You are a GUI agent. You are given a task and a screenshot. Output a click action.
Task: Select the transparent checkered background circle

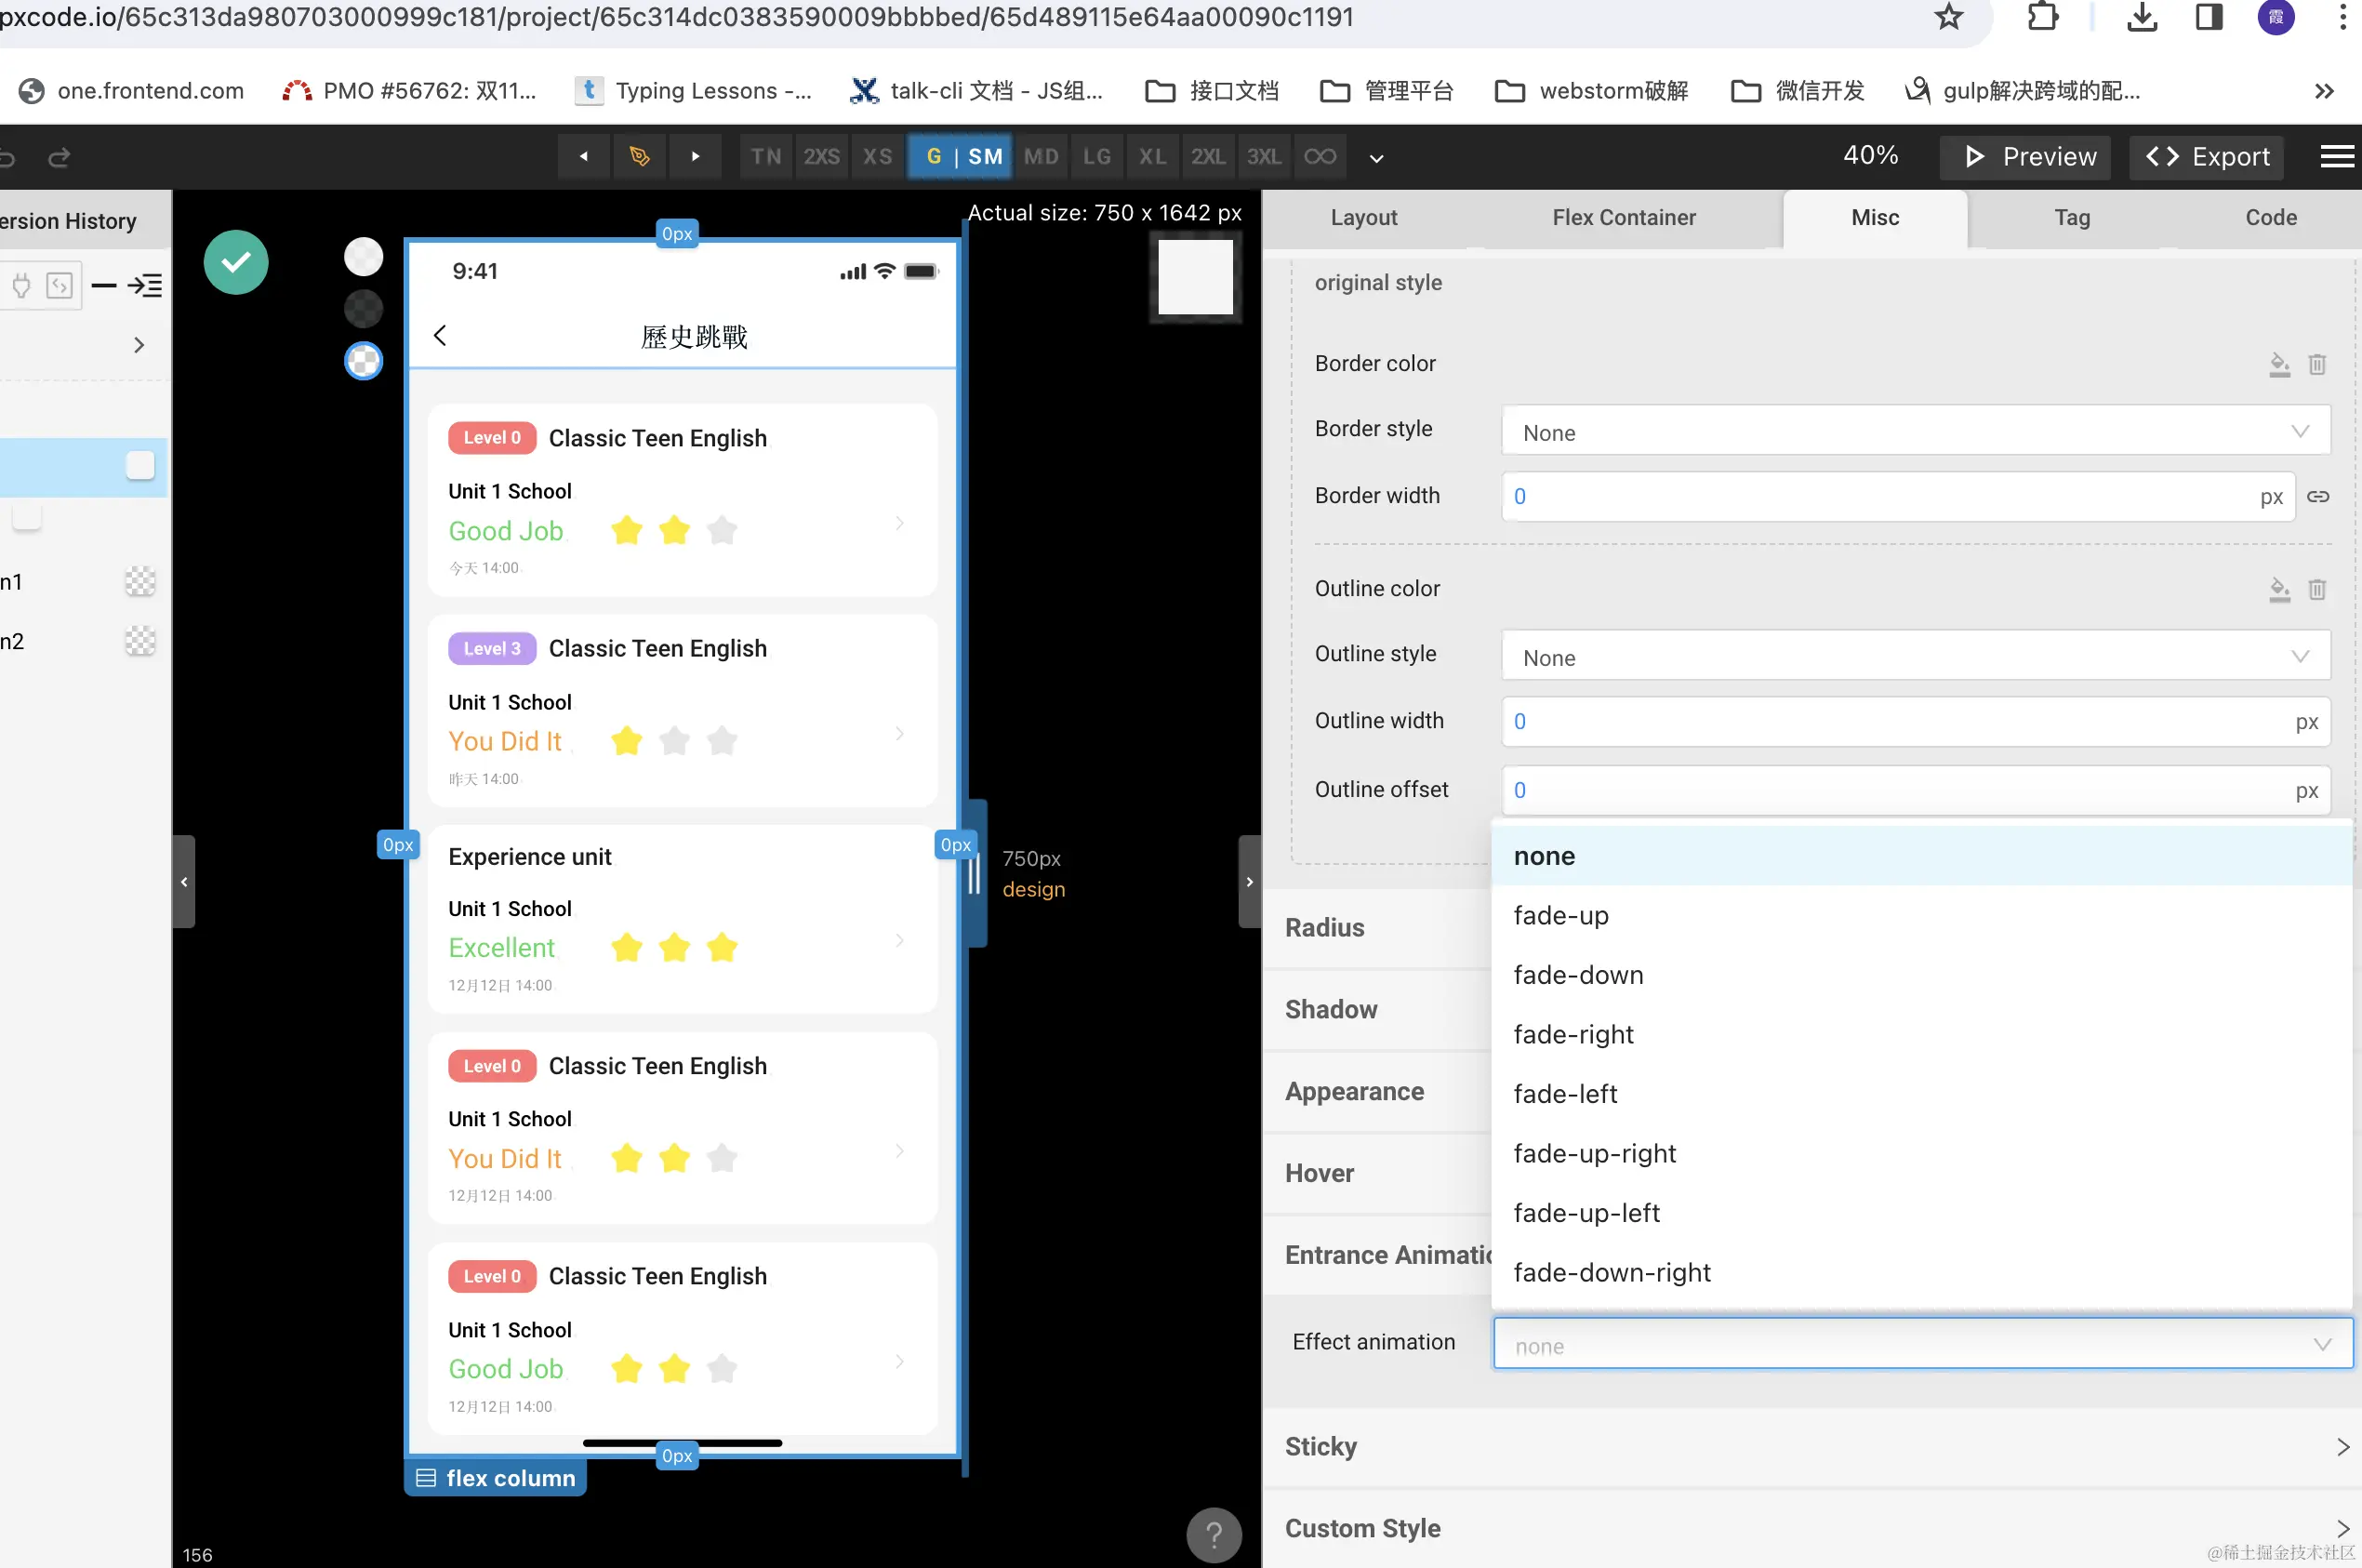click(x=363, y=361)
